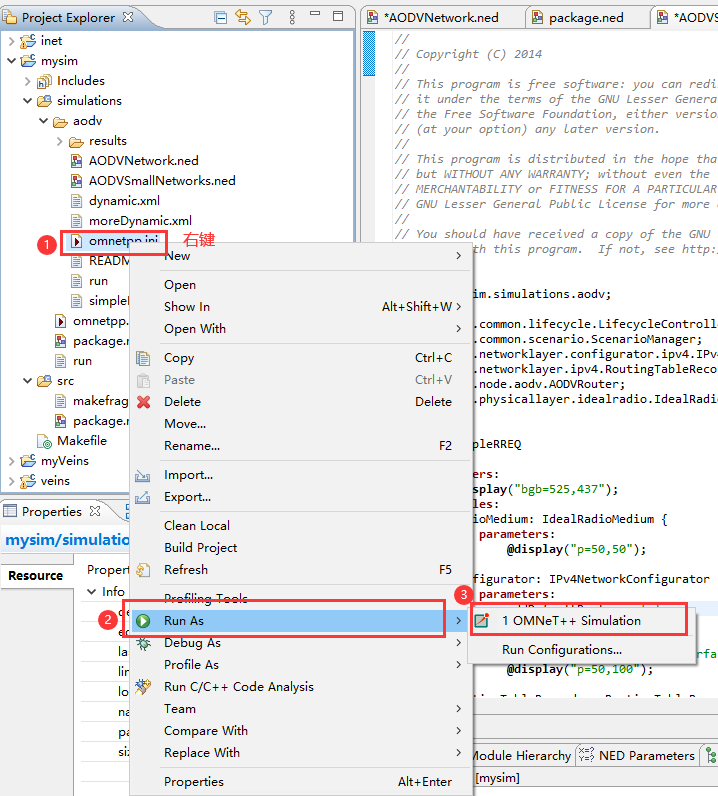
Task: Open the filter icon in Project Explorer
Action: [266, 18]
